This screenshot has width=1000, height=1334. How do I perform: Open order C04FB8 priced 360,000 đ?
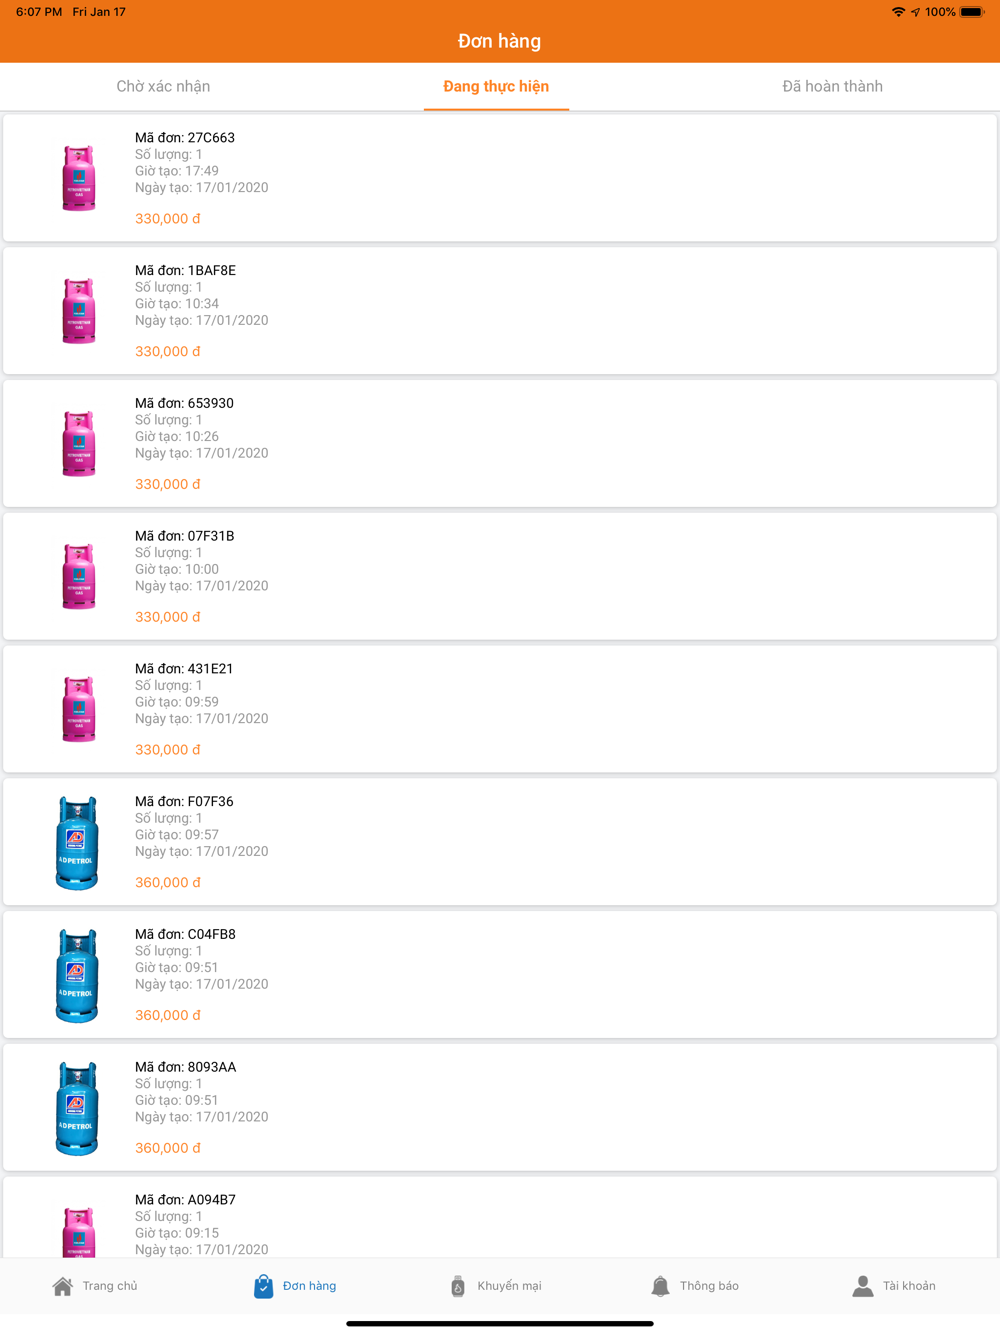500,974
